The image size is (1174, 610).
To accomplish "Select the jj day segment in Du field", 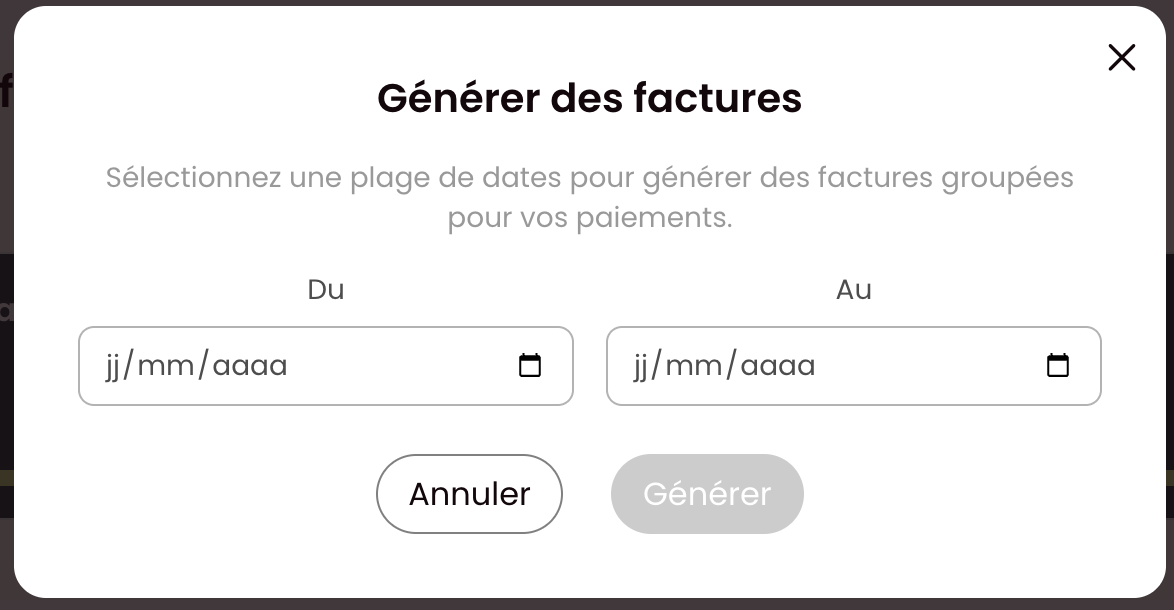I will point(113,366).
